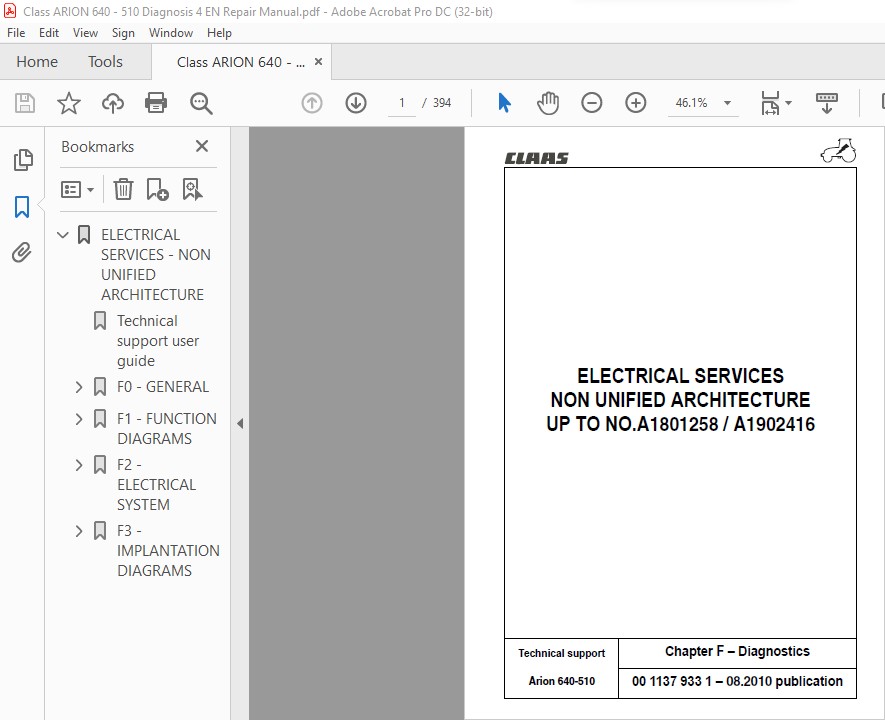
Task: Open the bookmark options menu
Action: (x=77, y=190)
